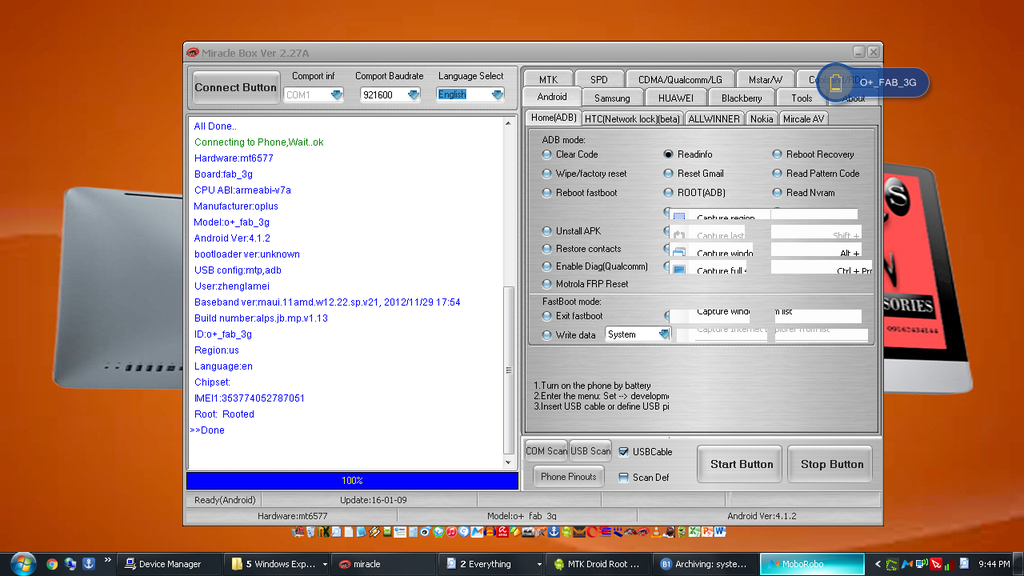Click the MoboRobo battery device icon

click(x=836, y=83)
